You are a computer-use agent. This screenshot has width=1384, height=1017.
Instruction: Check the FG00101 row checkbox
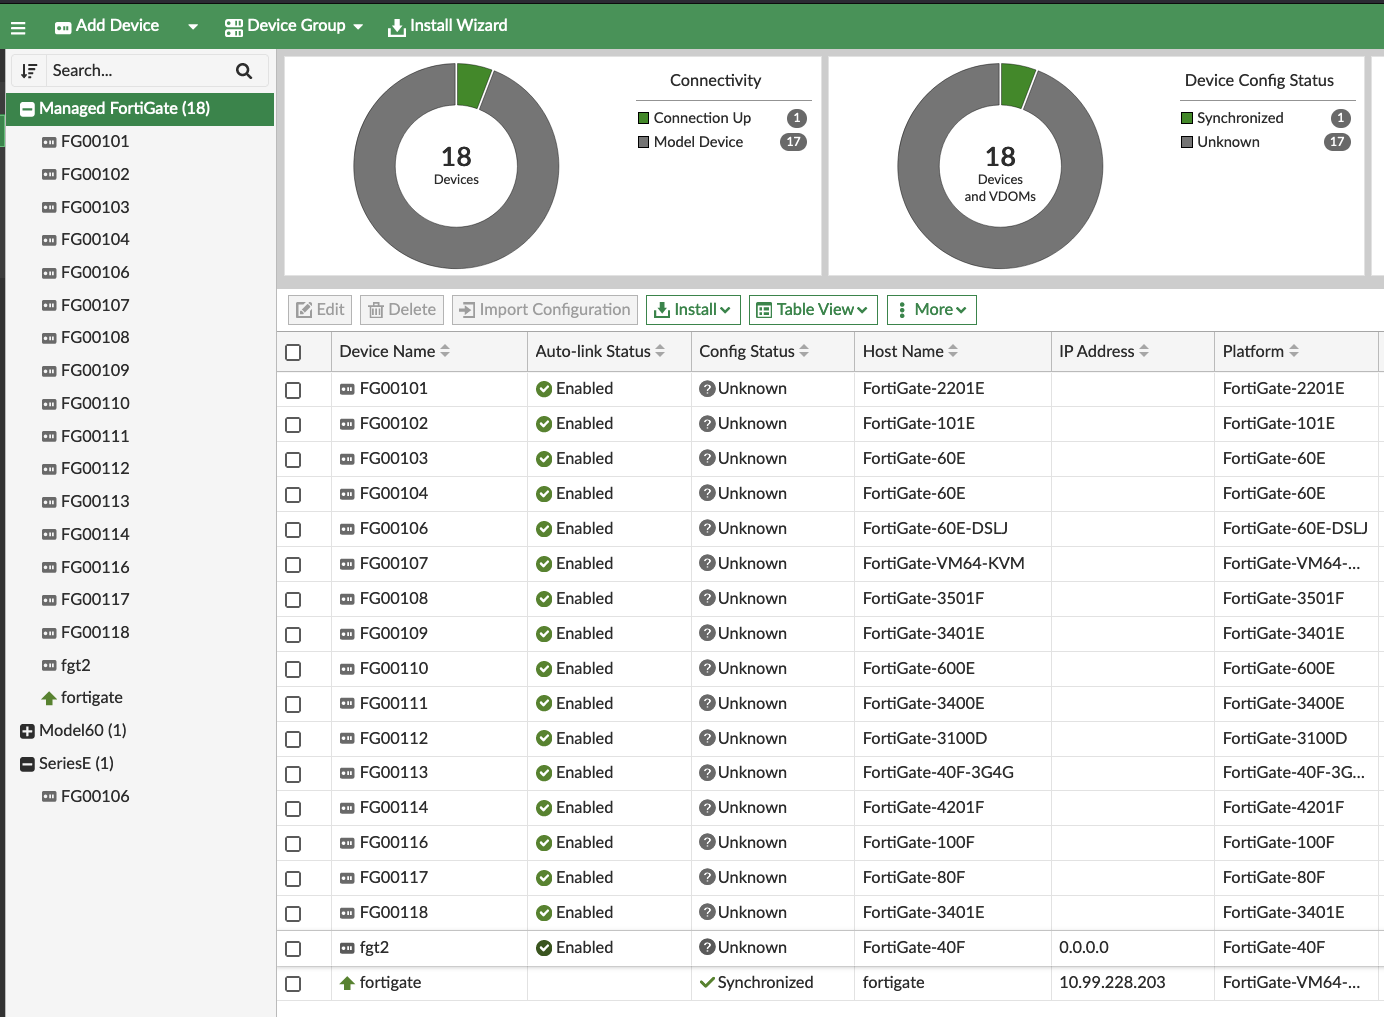[x=293, y=390]
